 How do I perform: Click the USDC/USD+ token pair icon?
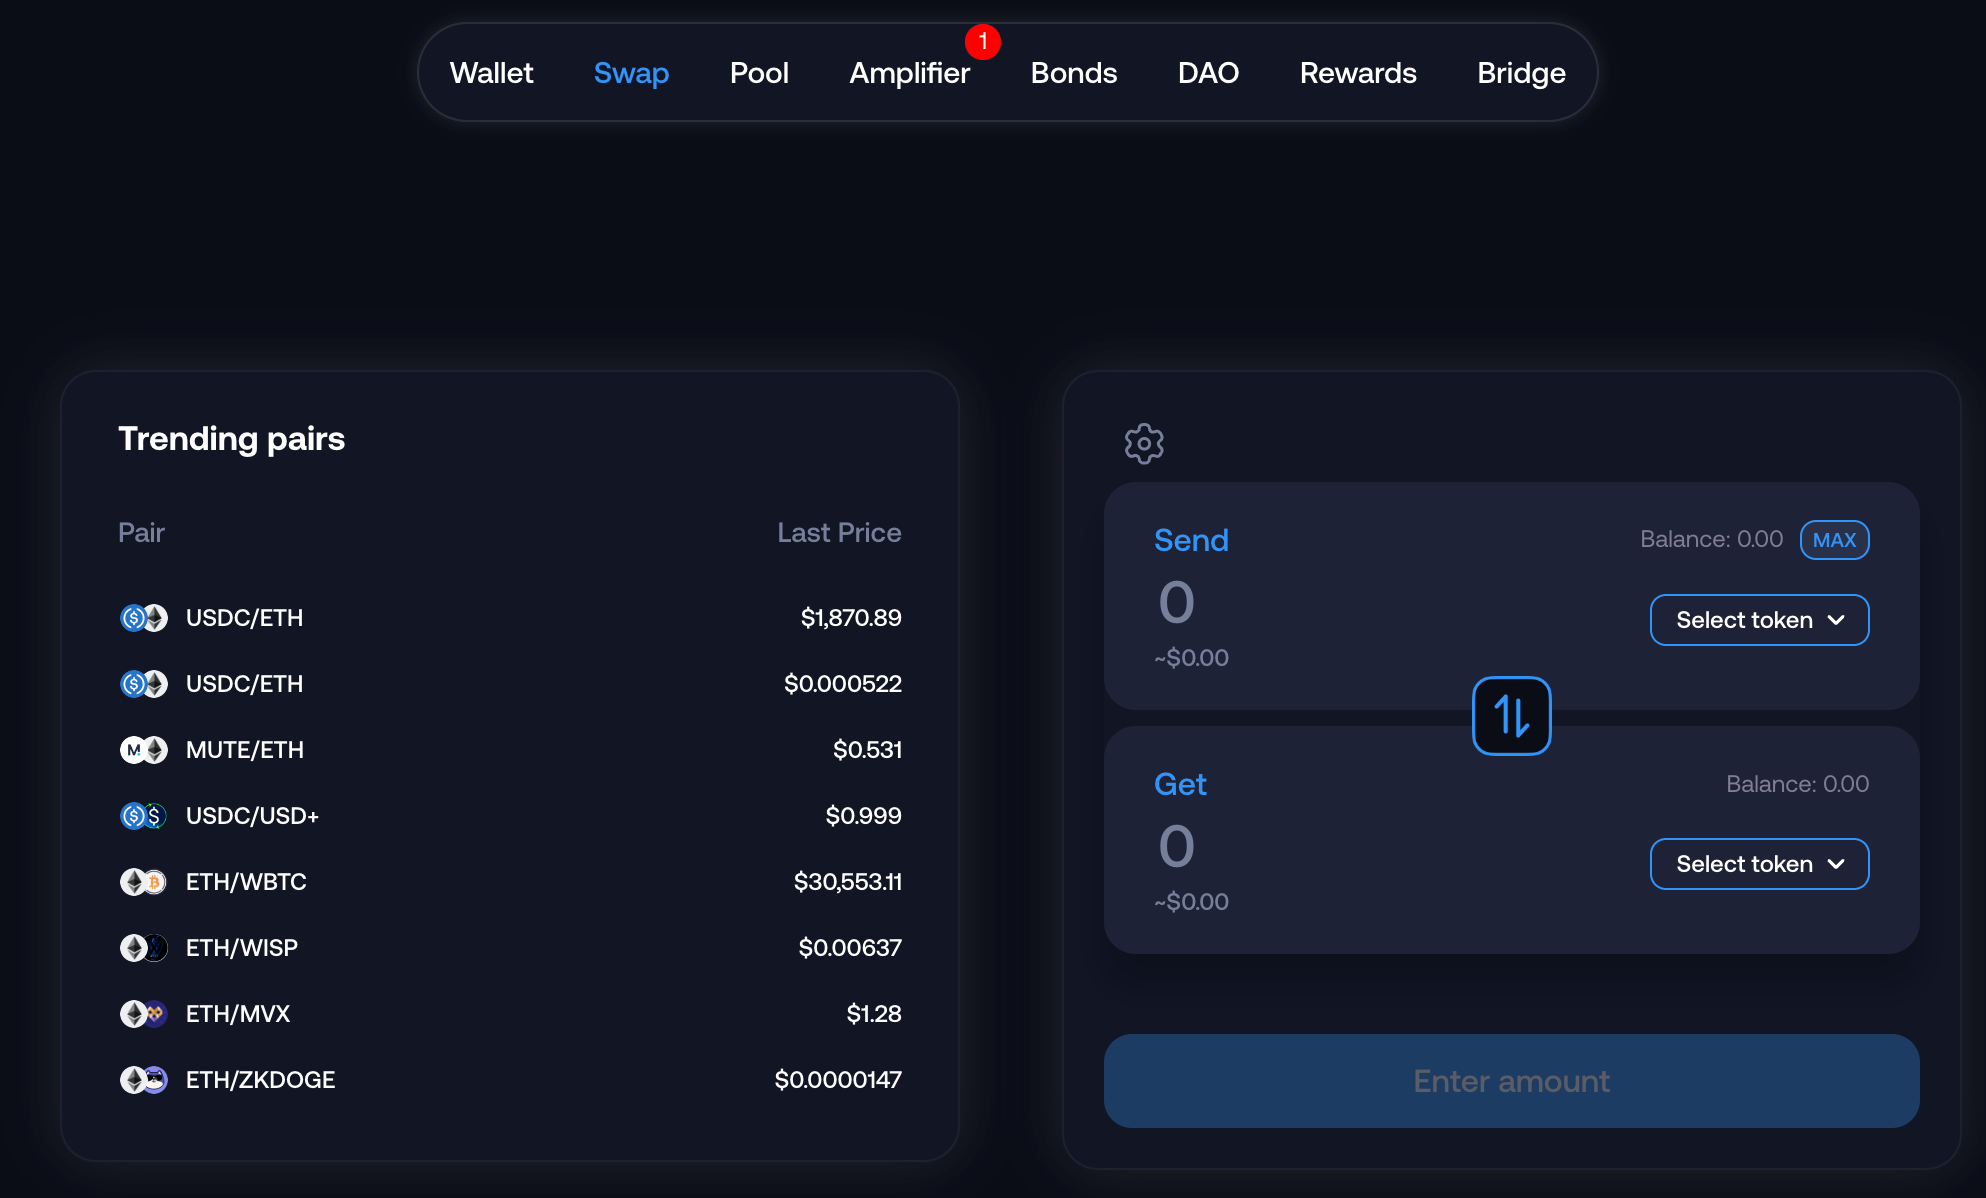point(143,816)
